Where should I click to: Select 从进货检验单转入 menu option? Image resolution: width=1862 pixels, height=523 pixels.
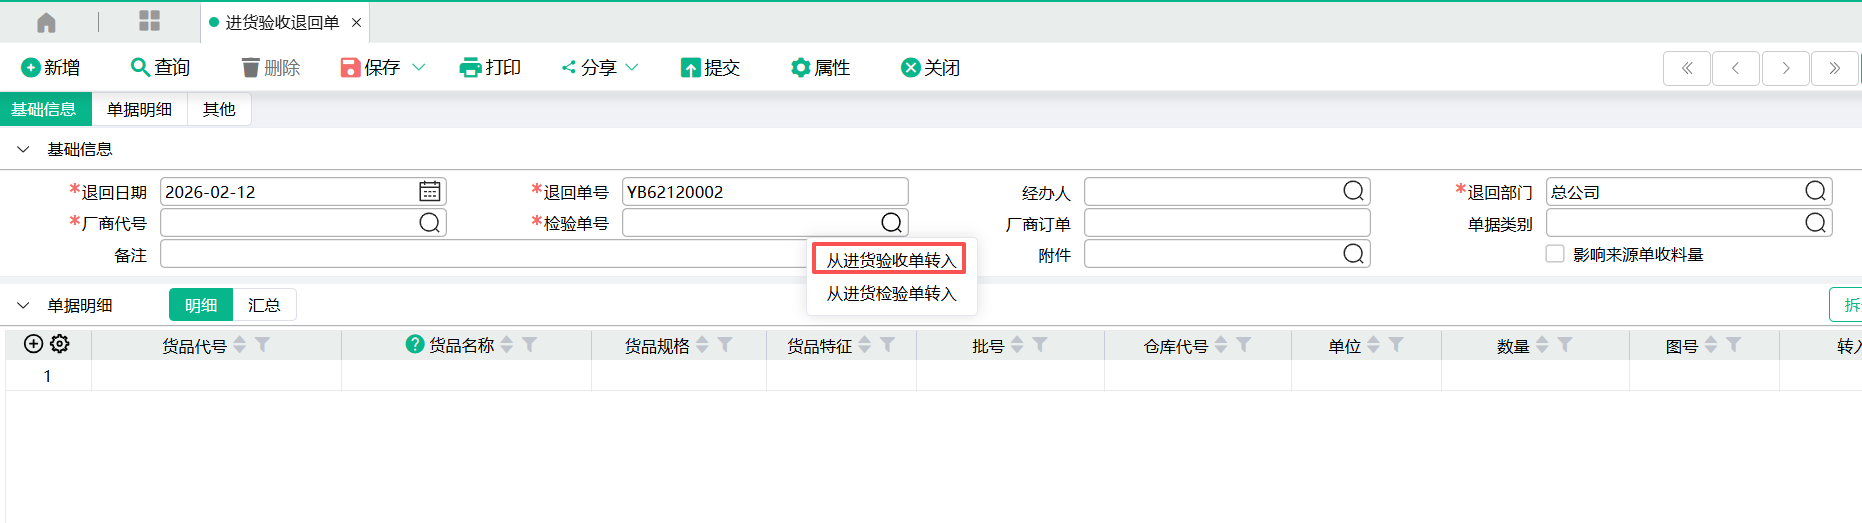(x=891, y=294)
